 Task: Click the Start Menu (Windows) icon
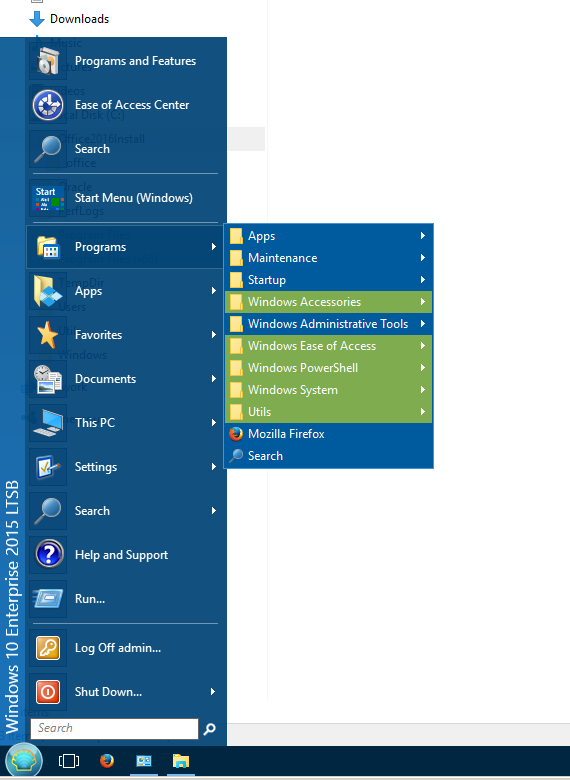click(x=48, y=198)
